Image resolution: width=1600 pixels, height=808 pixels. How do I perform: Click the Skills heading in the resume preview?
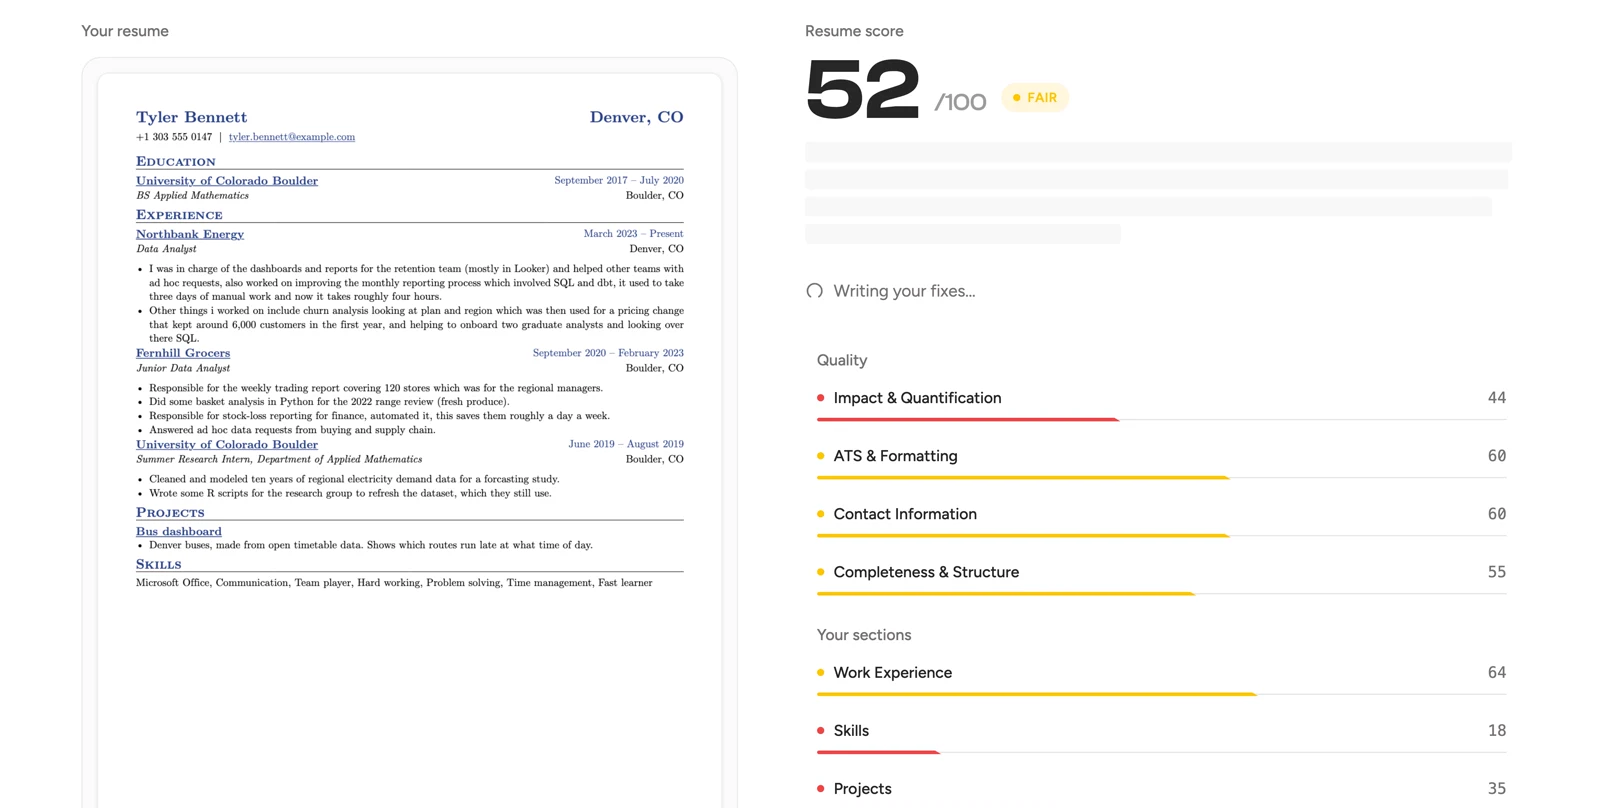coord(159,564)
